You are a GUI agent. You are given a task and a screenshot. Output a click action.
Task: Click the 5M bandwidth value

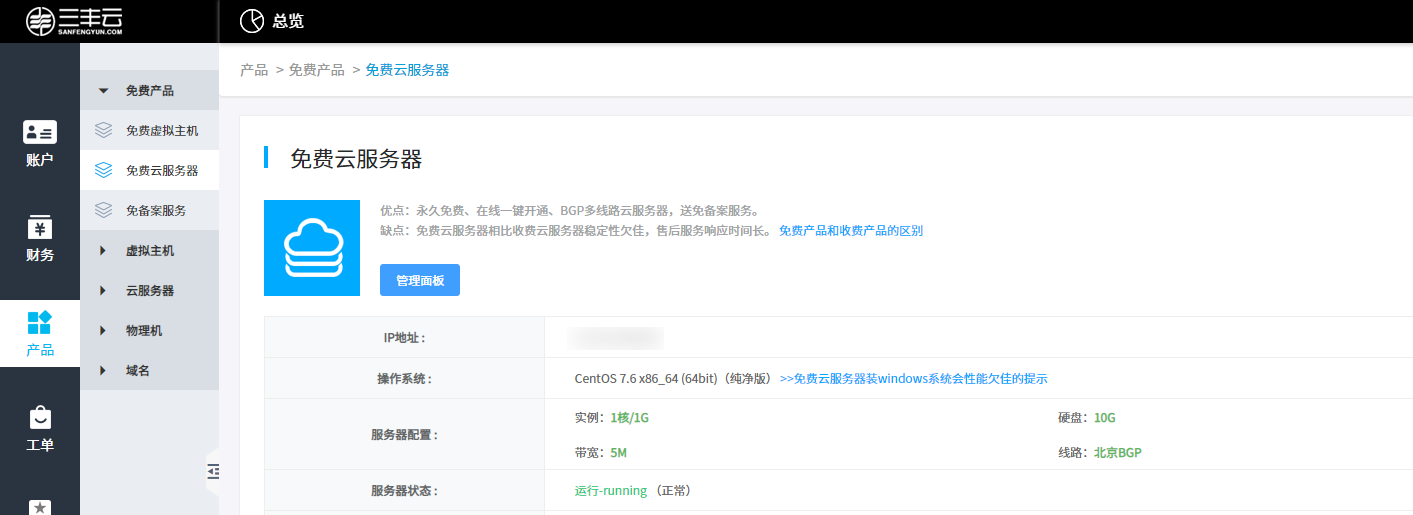619,452
